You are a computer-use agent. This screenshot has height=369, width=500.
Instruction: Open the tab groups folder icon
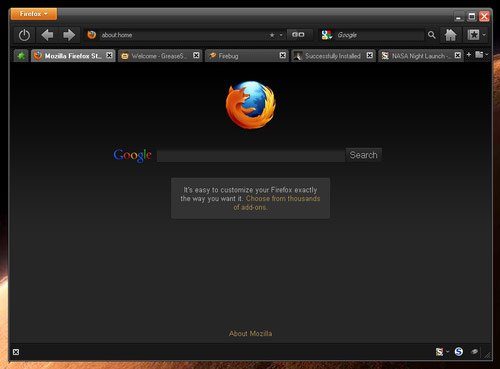479,54
